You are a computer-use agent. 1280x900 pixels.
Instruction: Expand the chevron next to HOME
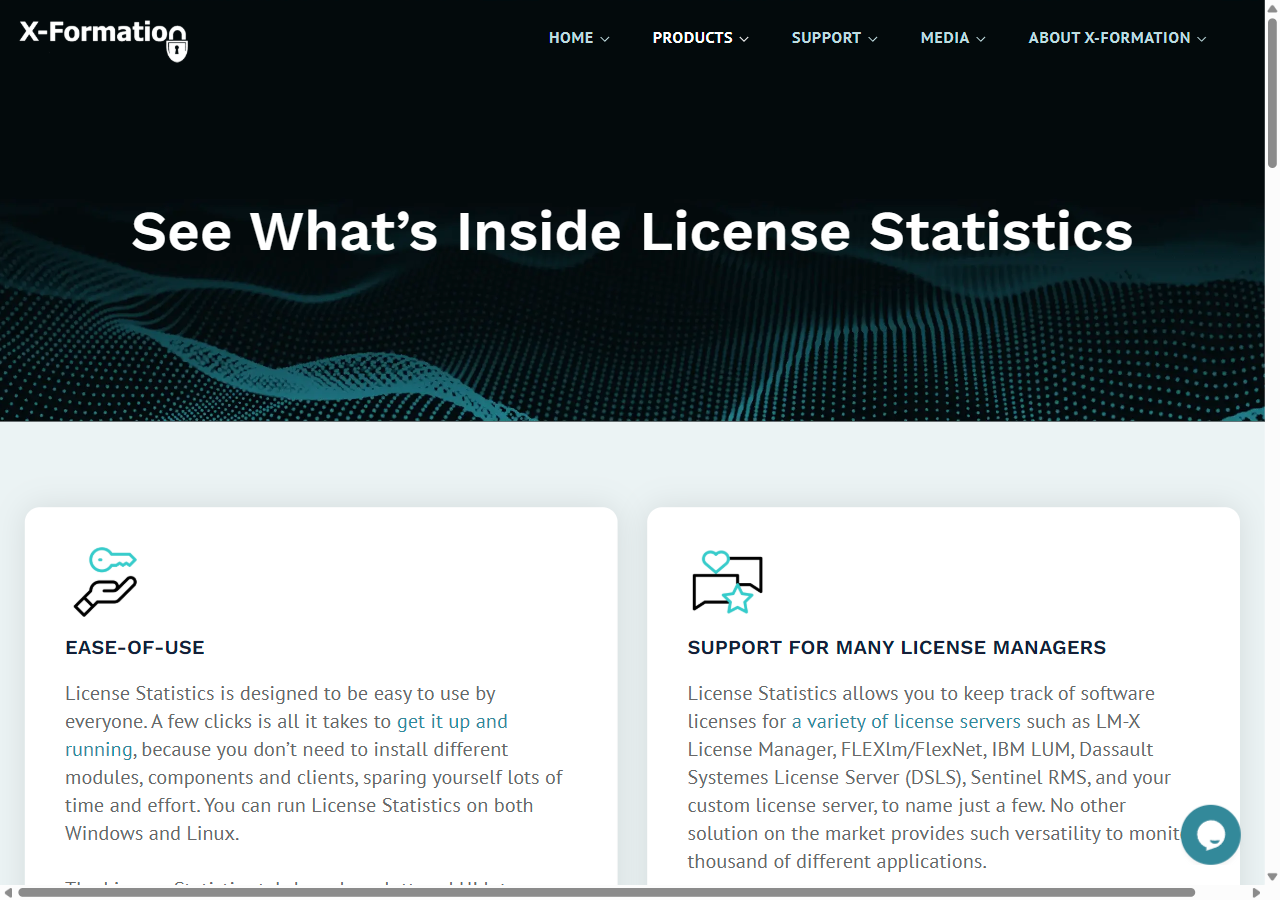click(604, 39)
